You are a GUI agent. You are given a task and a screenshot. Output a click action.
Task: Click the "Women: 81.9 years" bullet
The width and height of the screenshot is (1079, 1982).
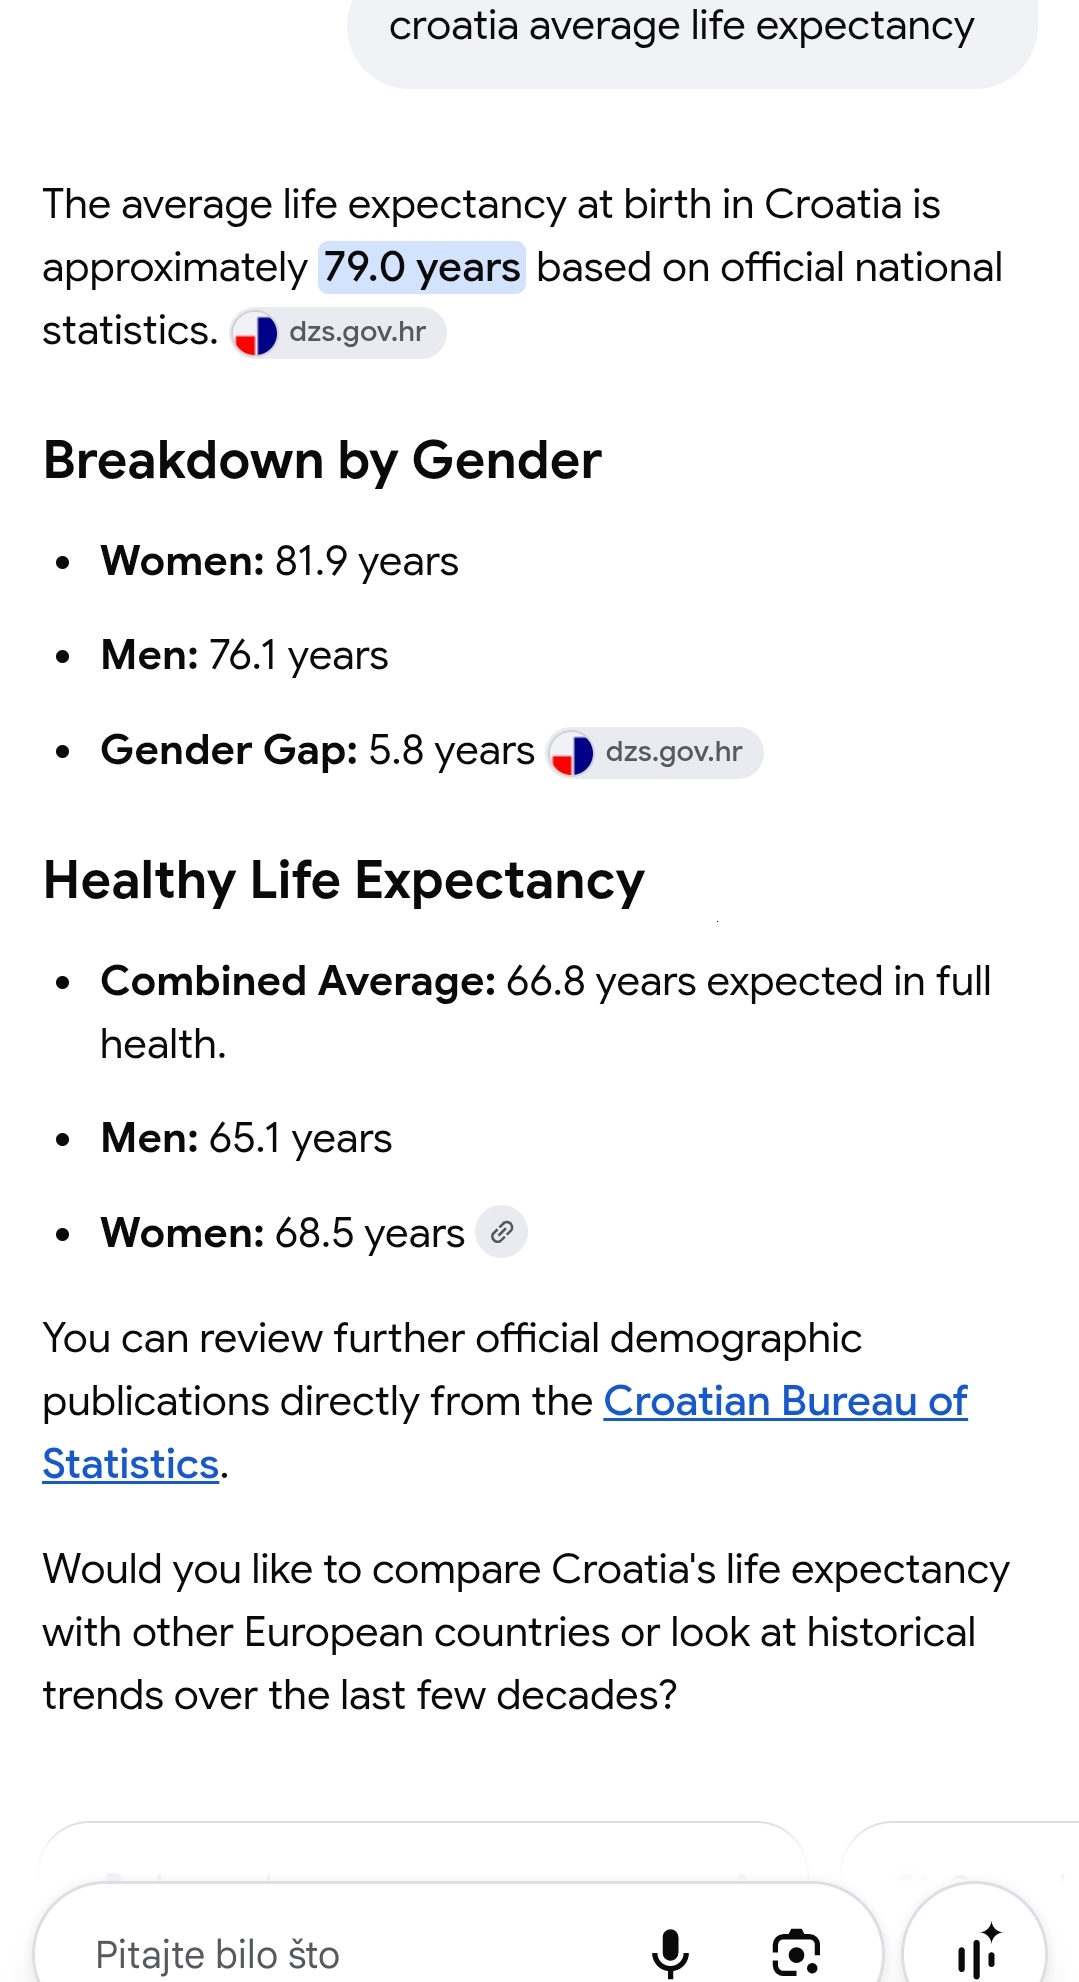(280, 562)
